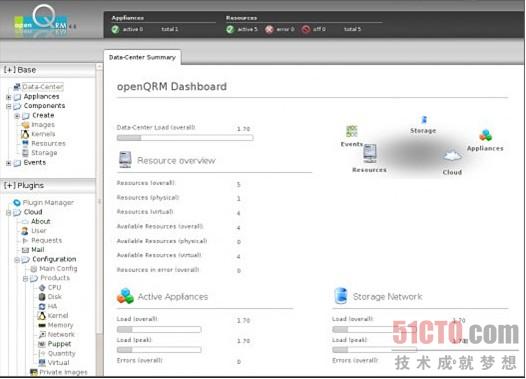This screenshot has width=526, height=379.
Task: Click 'Resources in error (overall)' label
Action: click(x=158, y=270)
